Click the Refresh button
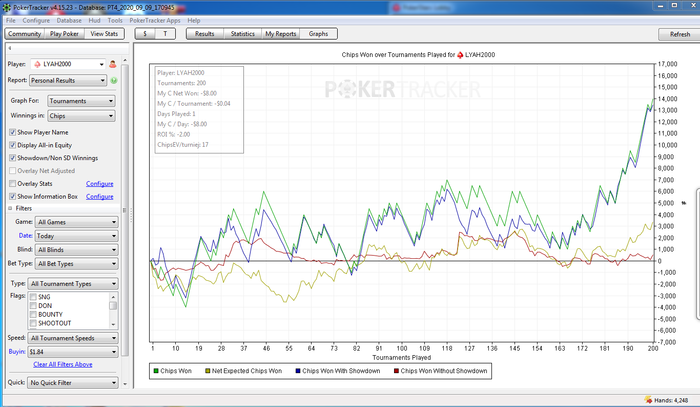Image resolution: width=700 pixels, height=407 pixels. [679, 34]
